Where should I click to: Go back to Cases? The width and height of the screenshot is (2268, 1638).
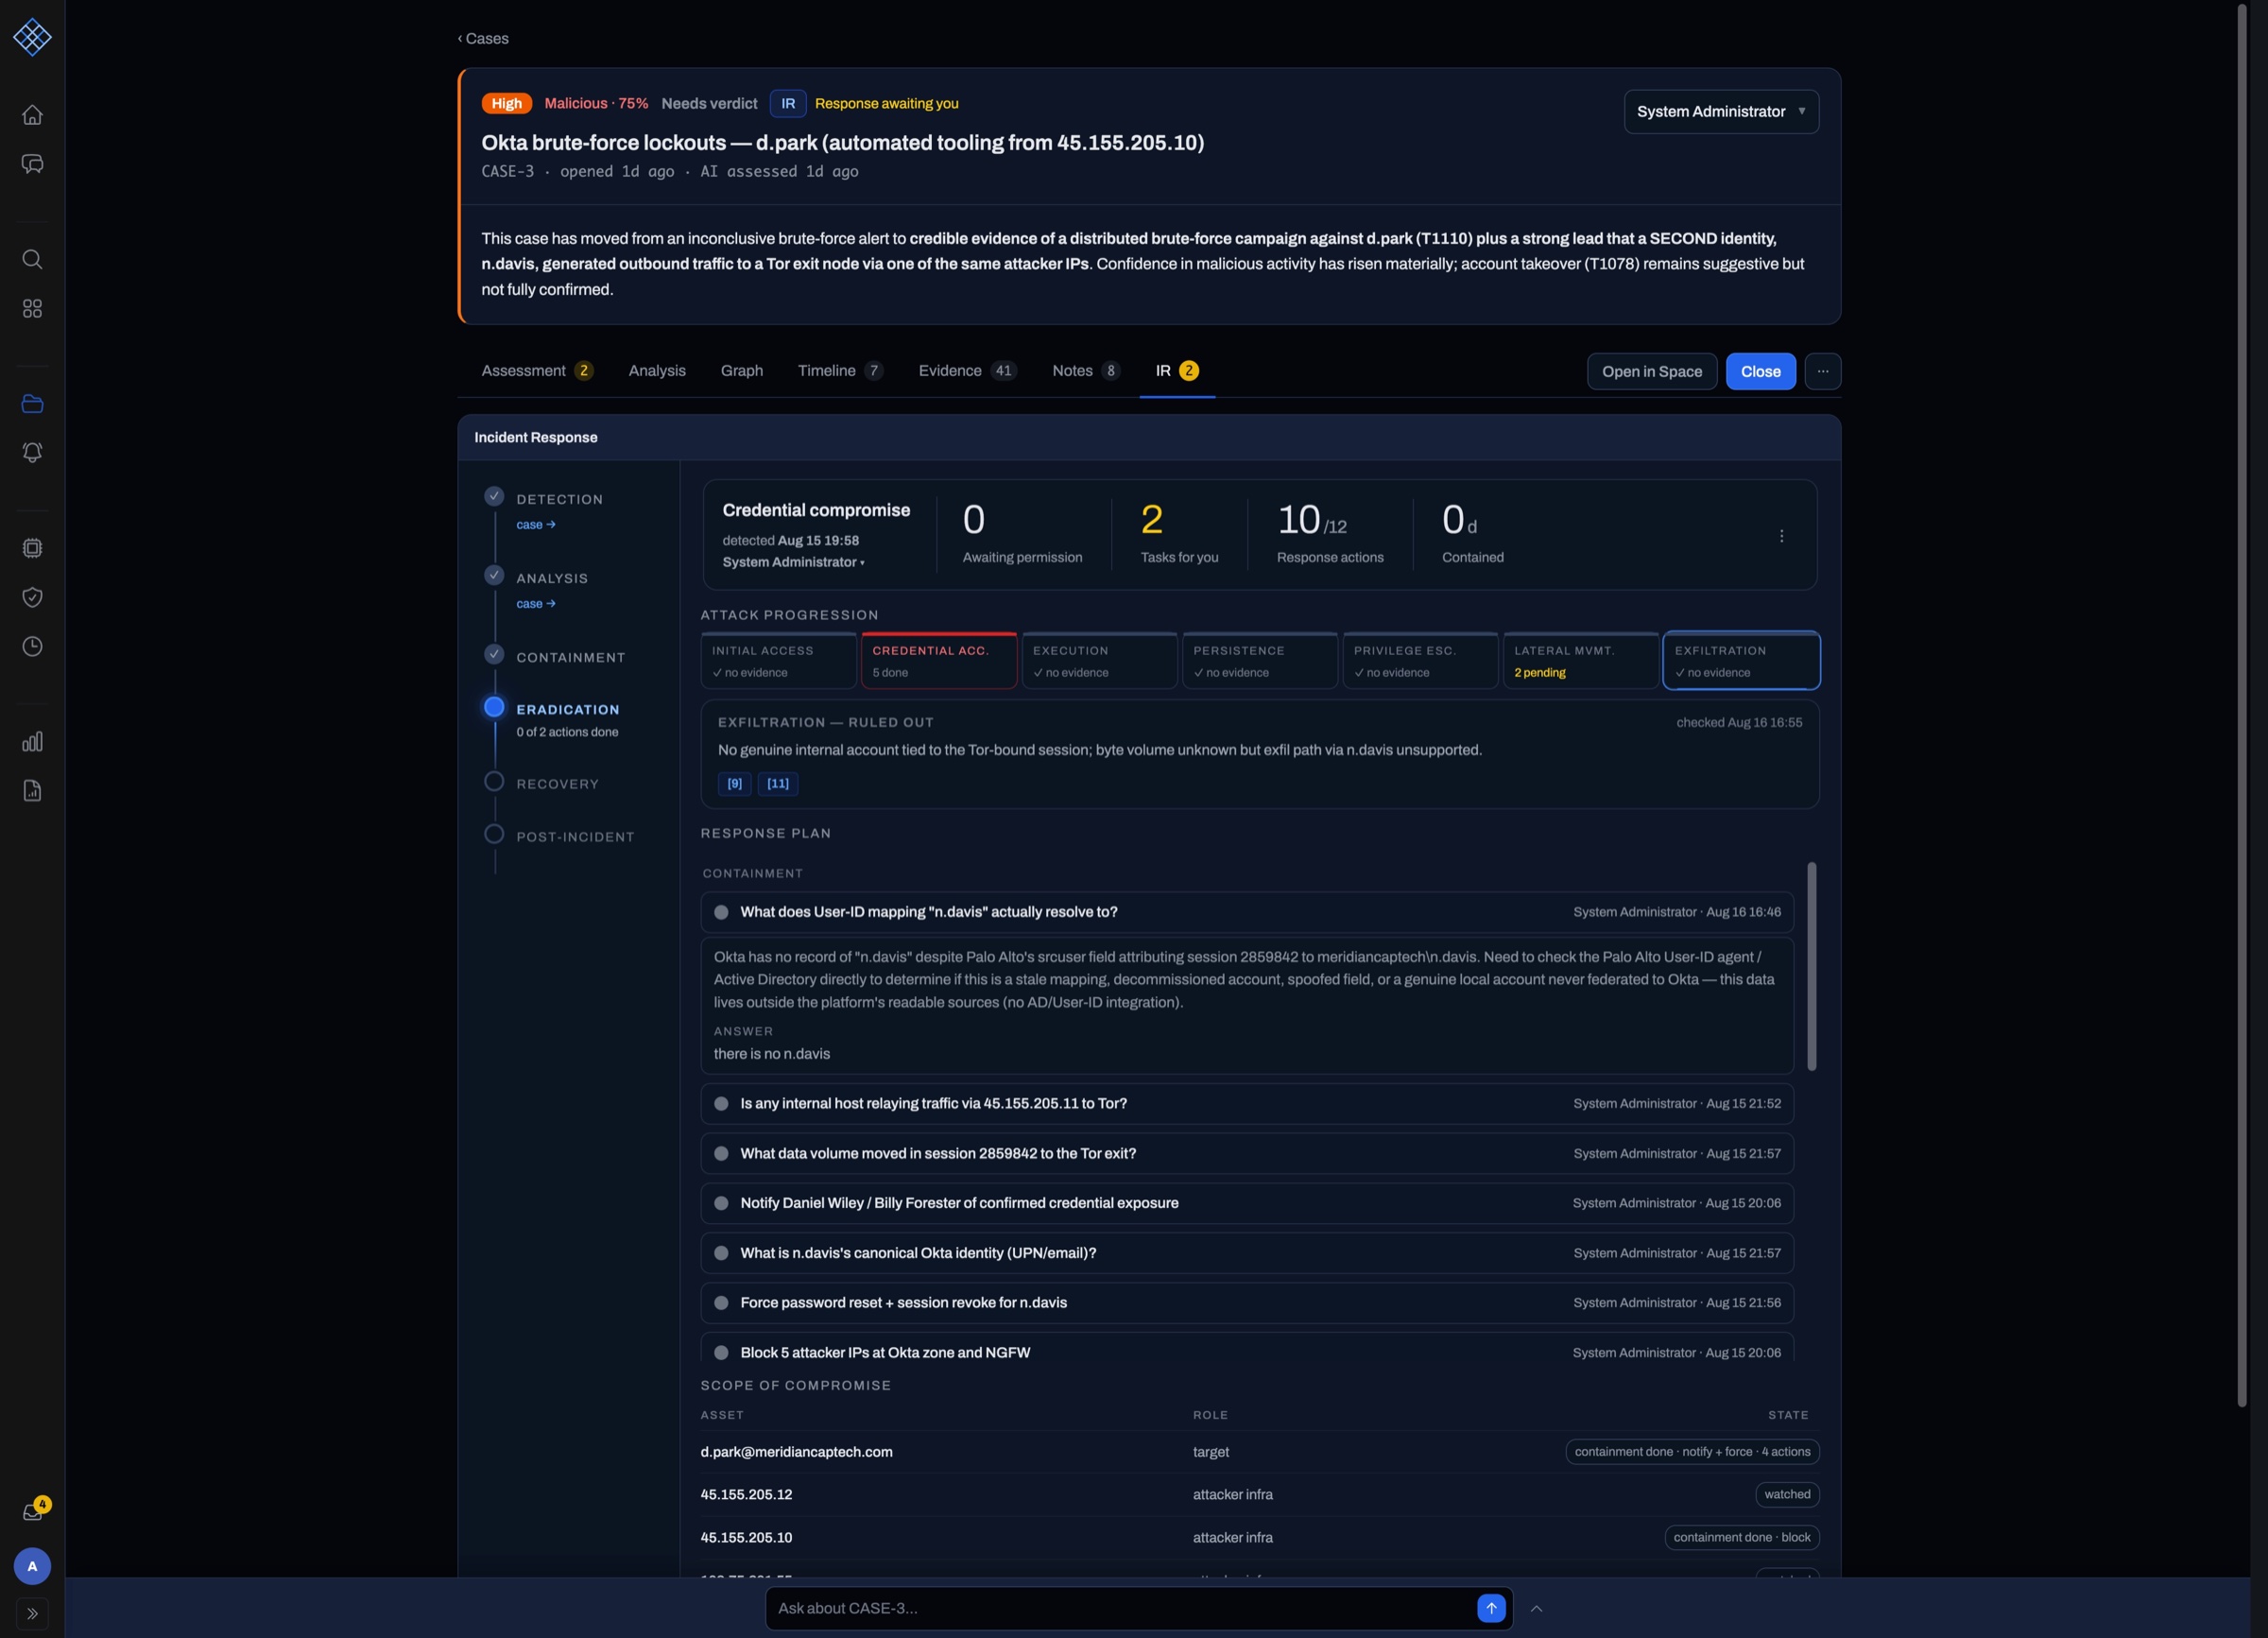(x=483, y=38)
